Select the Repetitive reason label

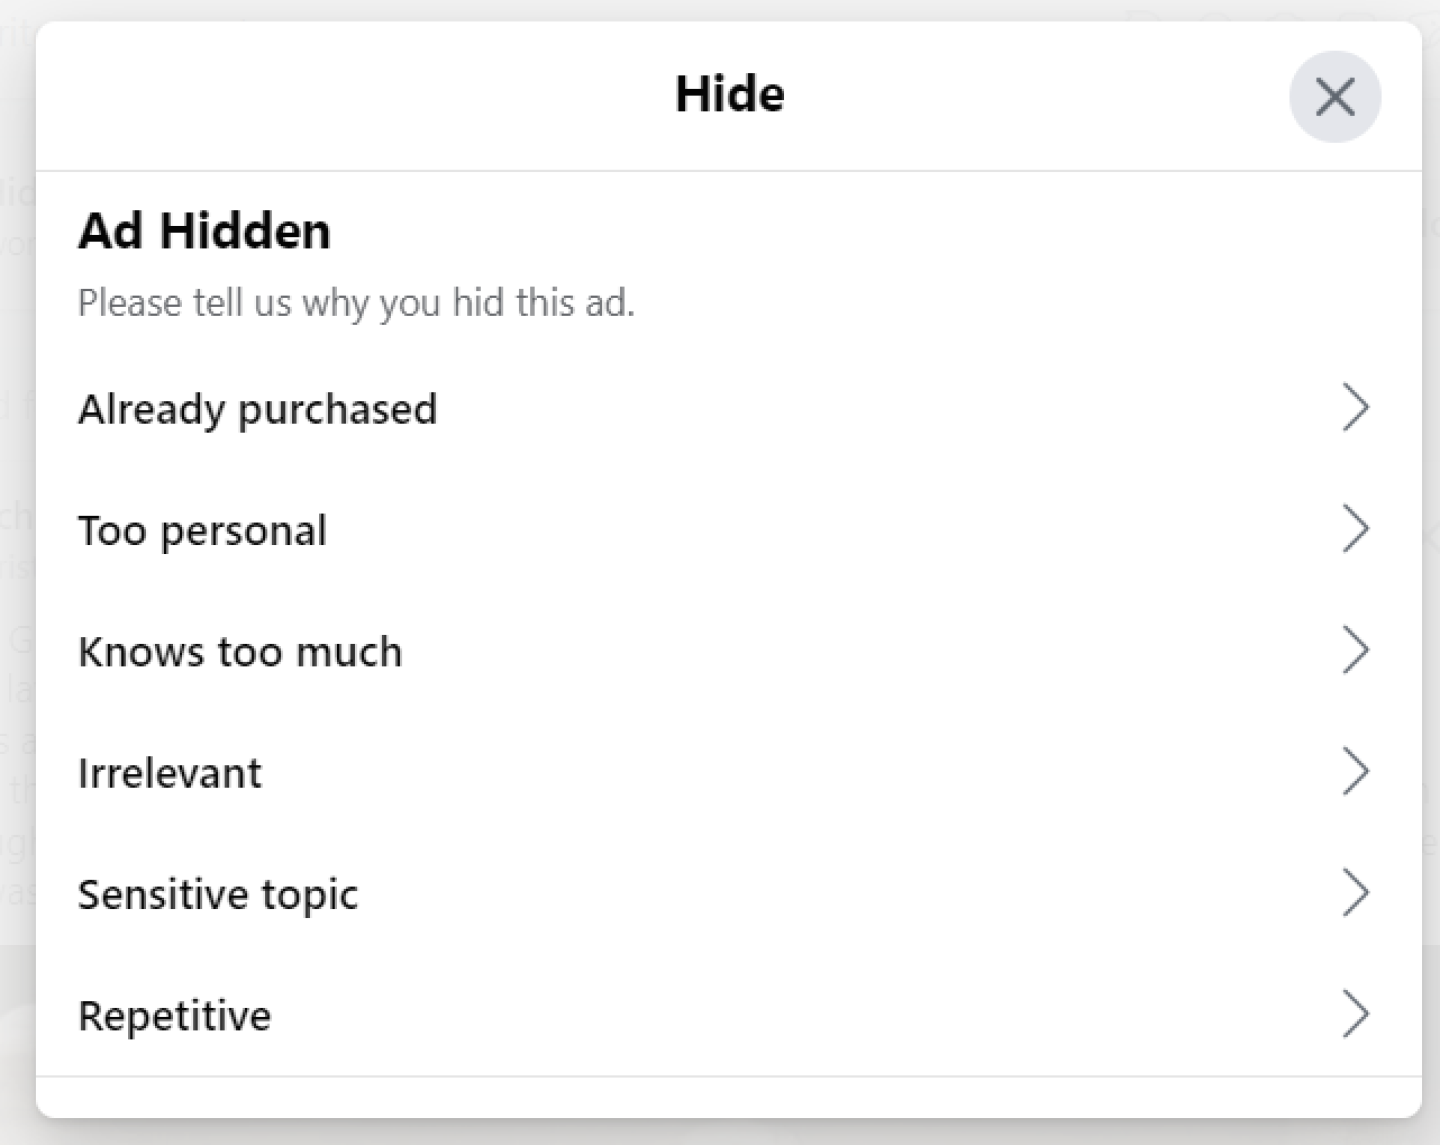[x=175, y=1016]
